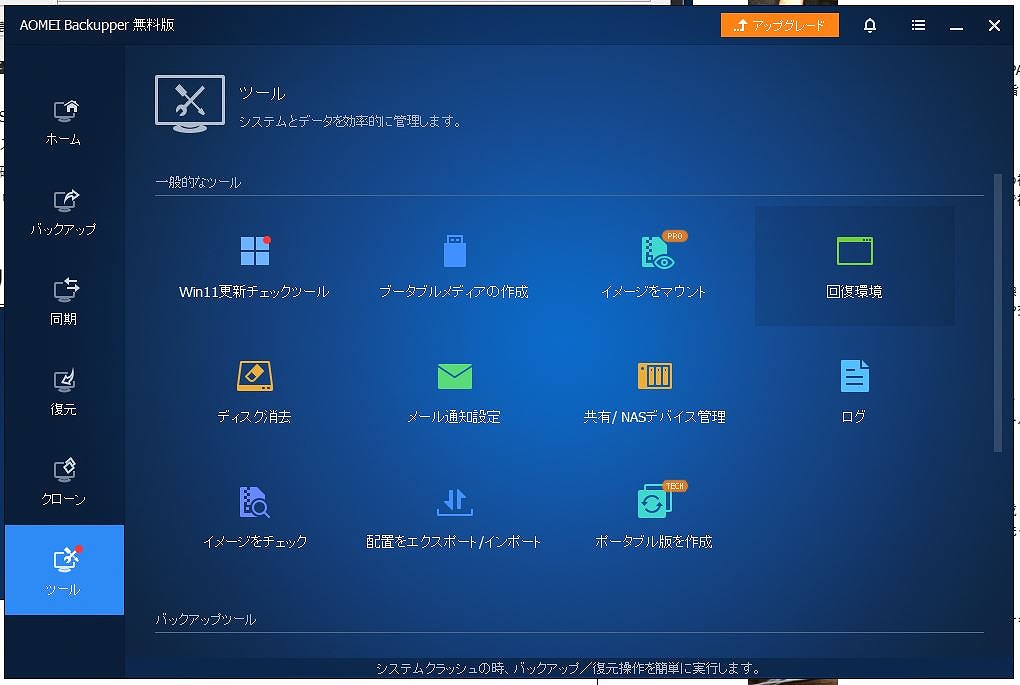Open the menu list icon in title bar

[x=918, y=25]
